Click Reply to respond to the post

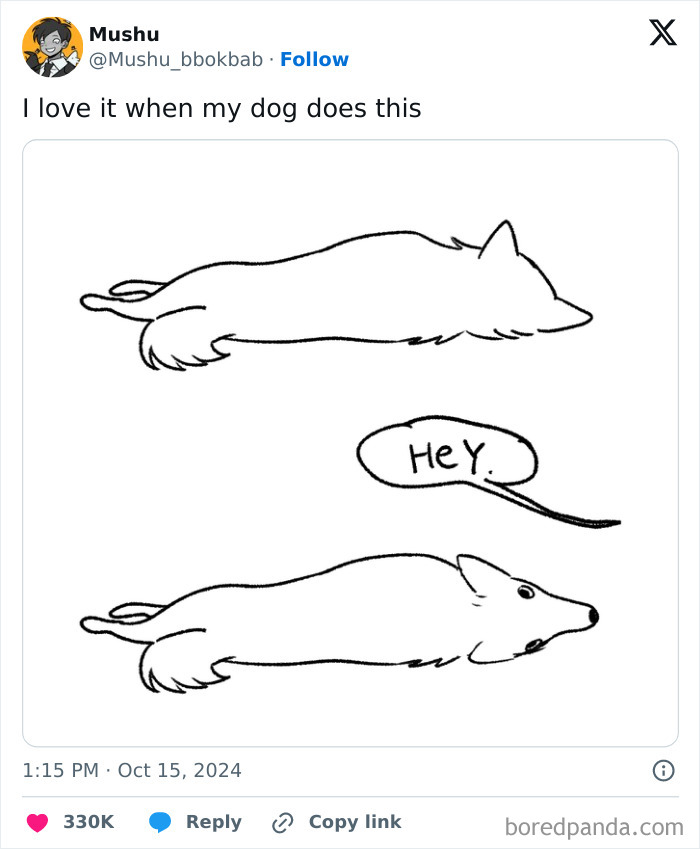tap(213, 822)
